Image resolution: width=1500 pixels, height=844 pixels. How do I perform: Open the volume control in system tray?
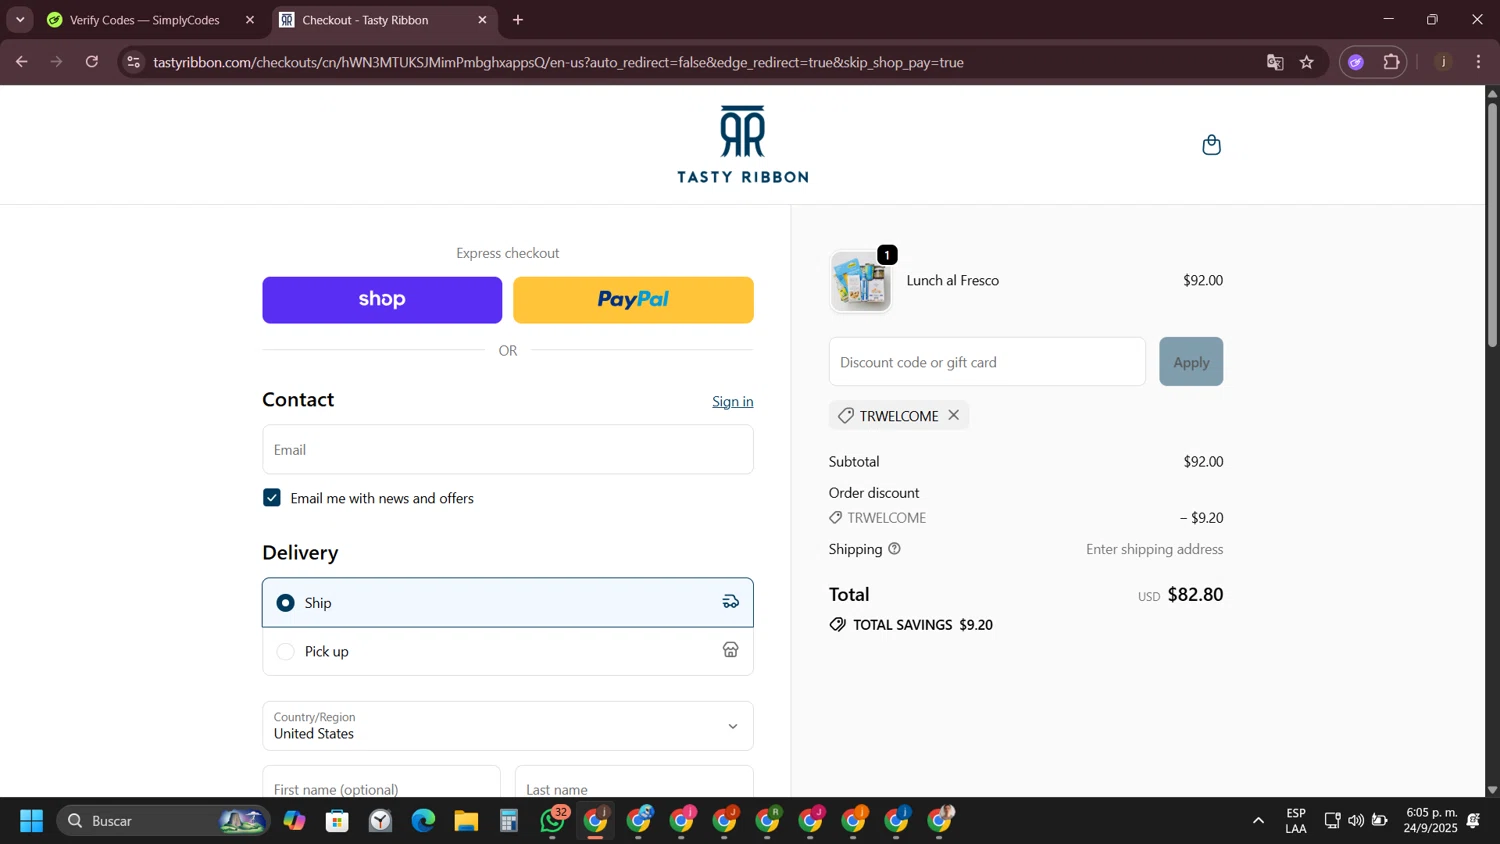1355,821
